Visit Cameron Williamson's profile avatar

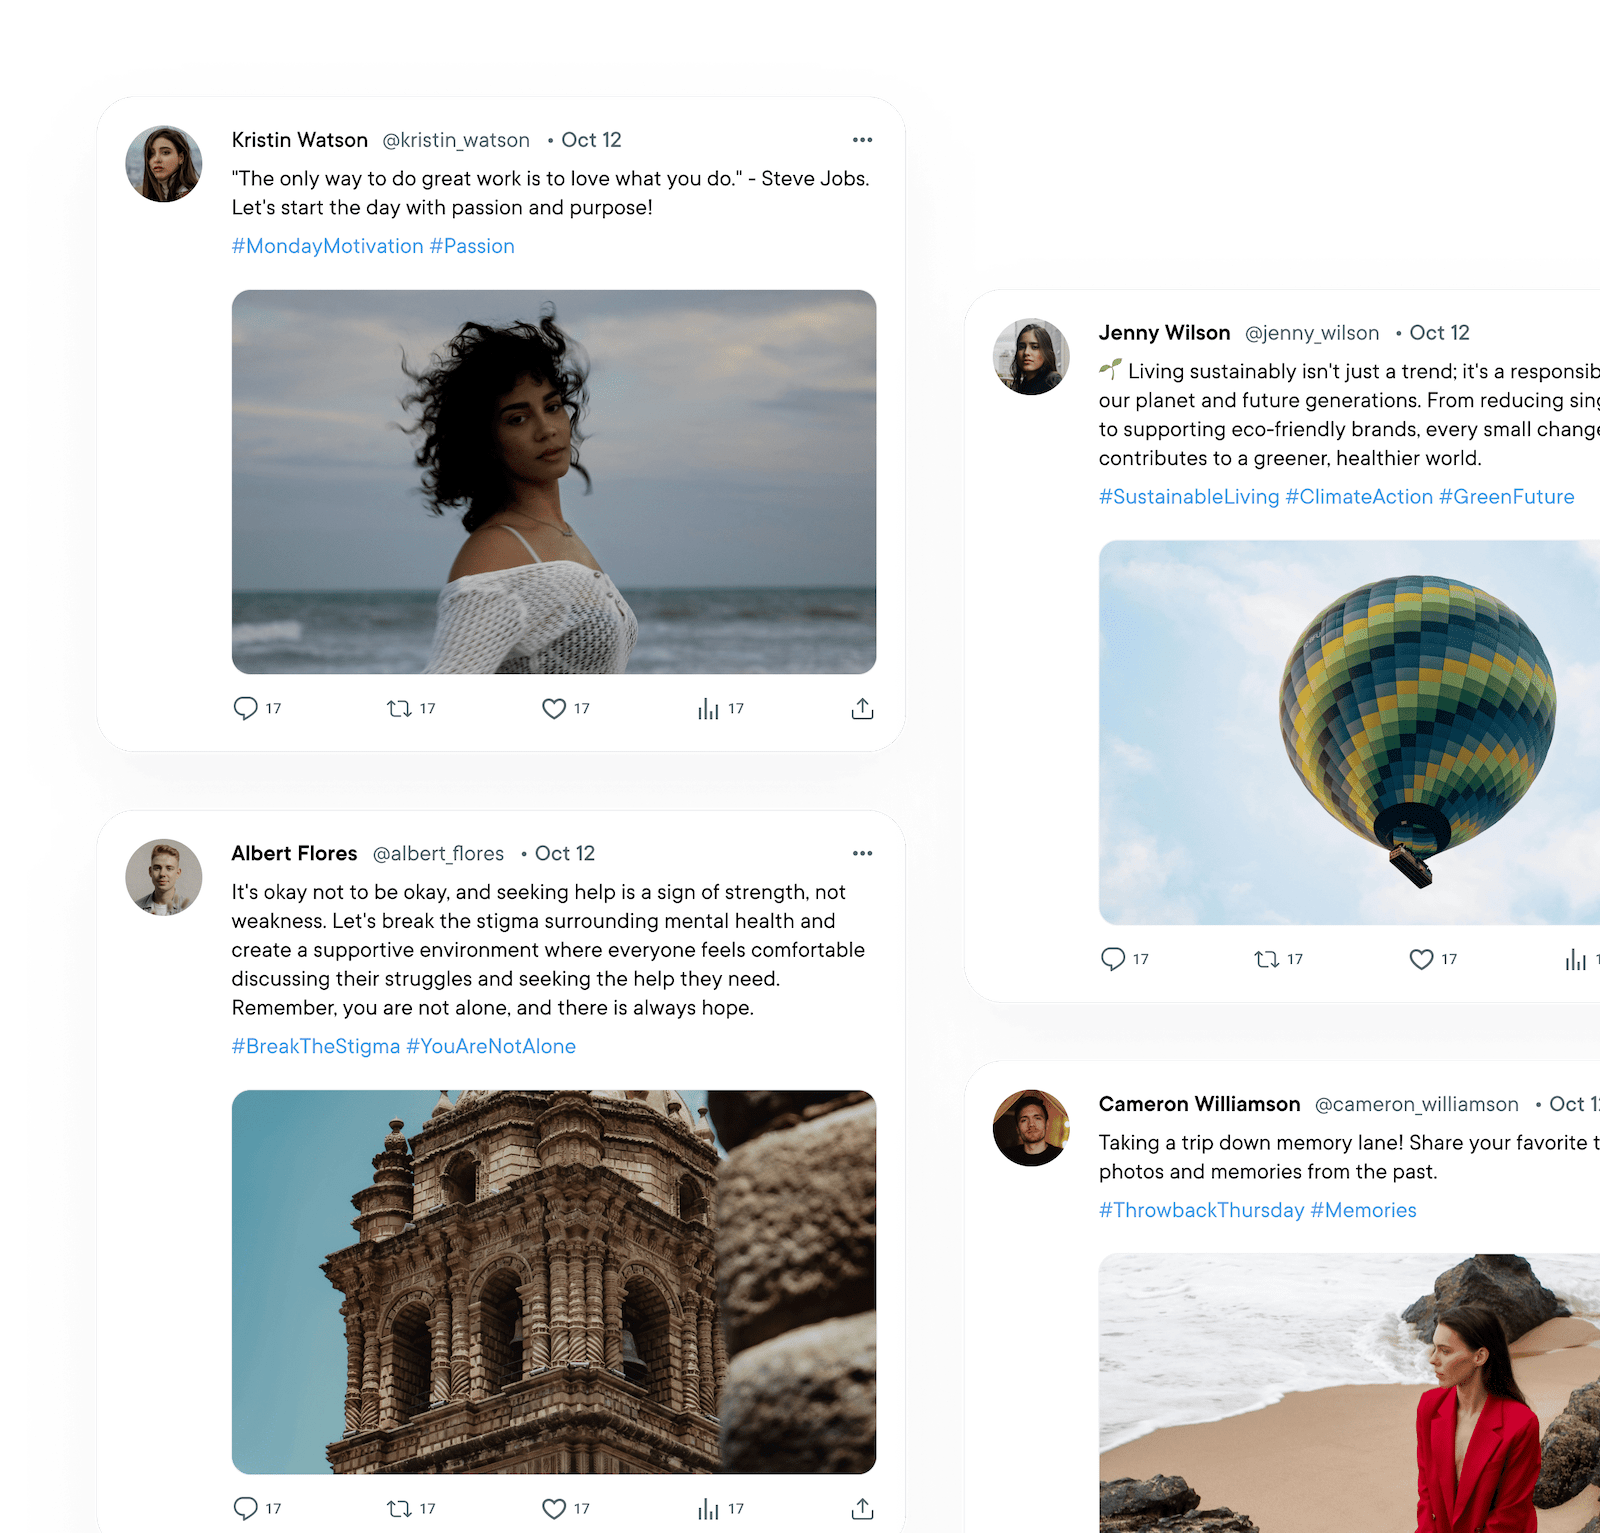coord(1031,1127)
